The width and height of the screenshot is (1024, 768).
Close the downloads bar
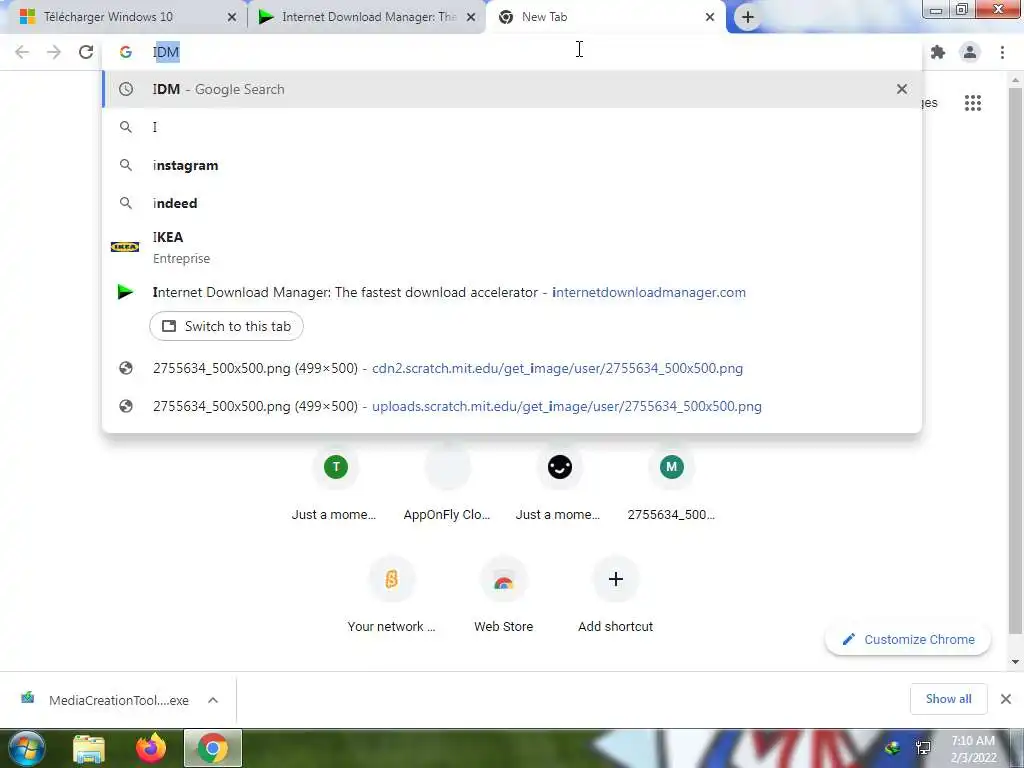[x=1006, y=699]
